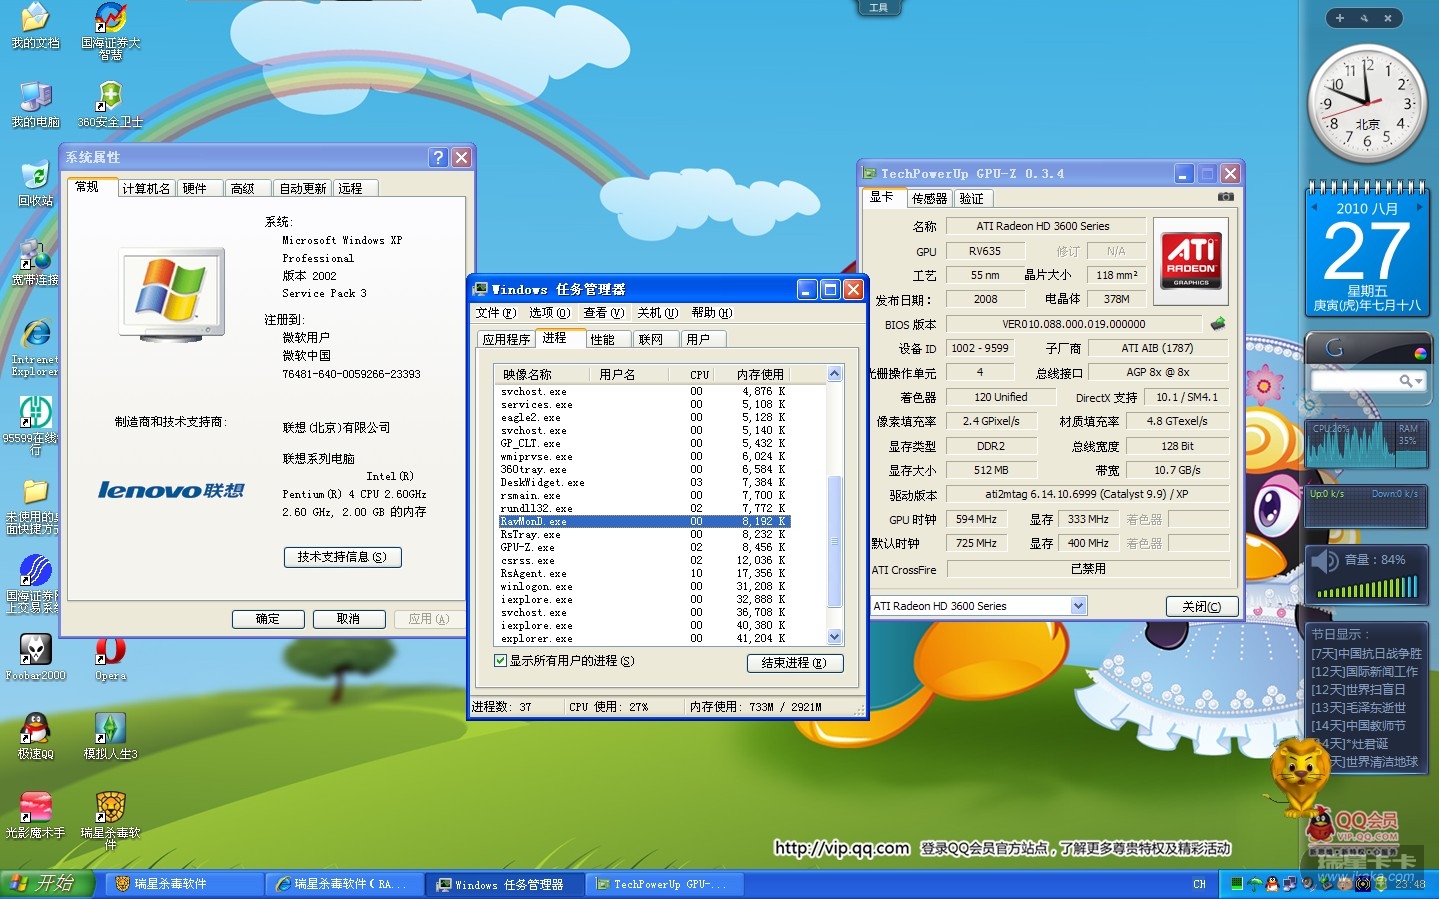Expand the ATI Radeon HD 3600 Series dropdown
This screenshot has width=1439, height=899.
[1078, 606]
